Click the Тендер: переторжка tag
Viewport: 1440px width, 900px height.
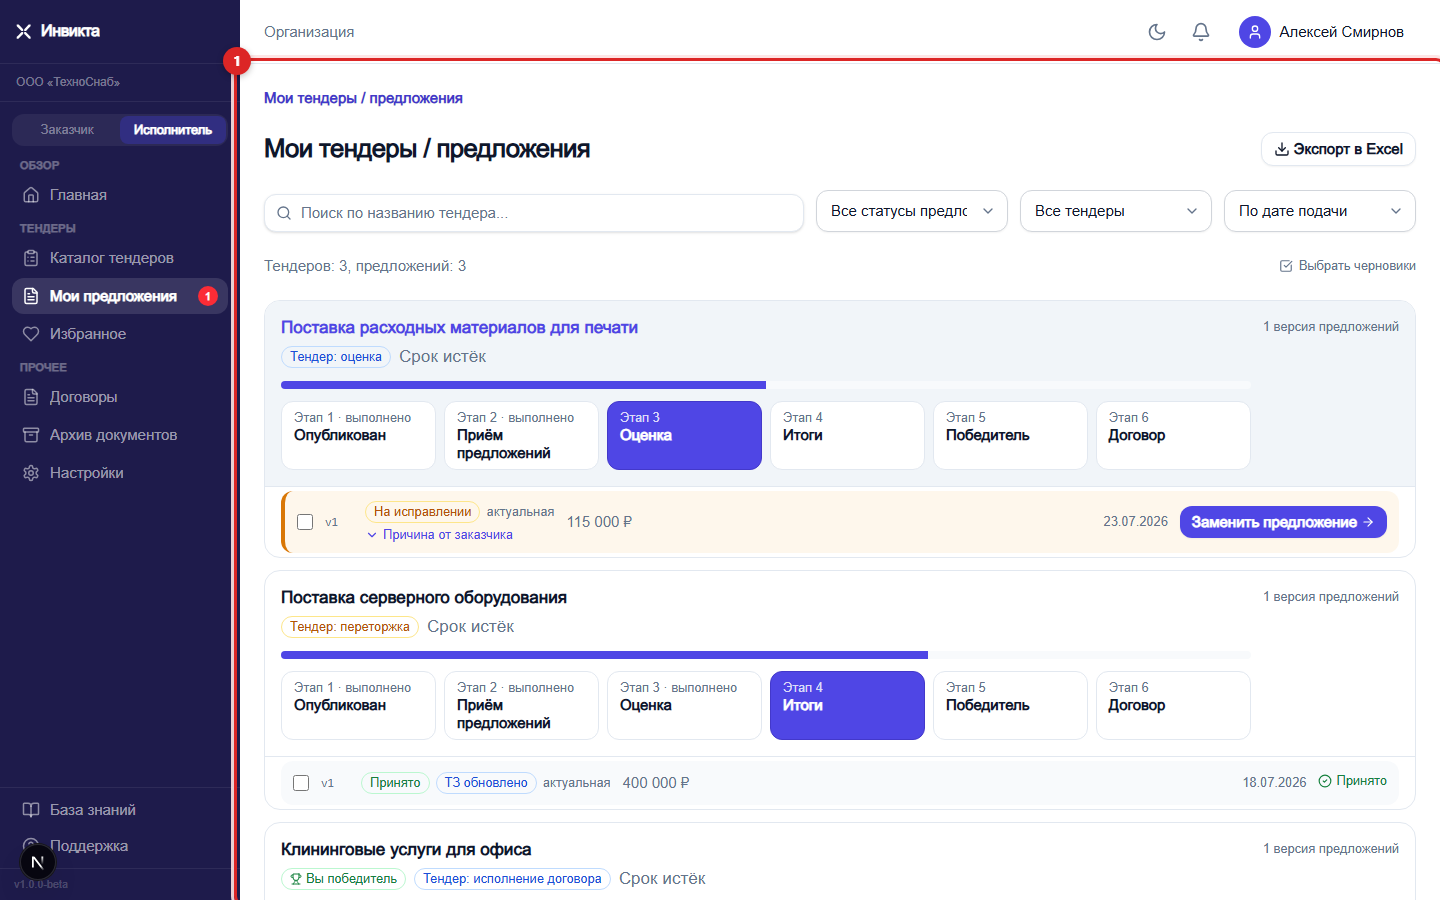pyautogui.click(x=350, y=627)
